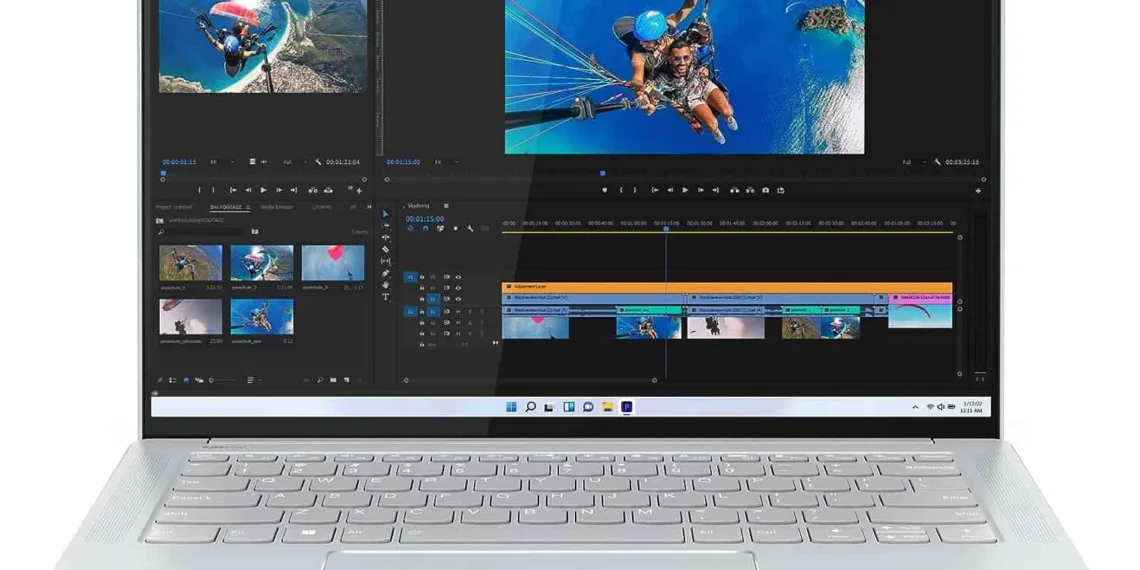The width and height of the screenshot is (1140, 570).
Task: Click Export Frame camera icon in Program monitor
Action: (x=766, y=190)
